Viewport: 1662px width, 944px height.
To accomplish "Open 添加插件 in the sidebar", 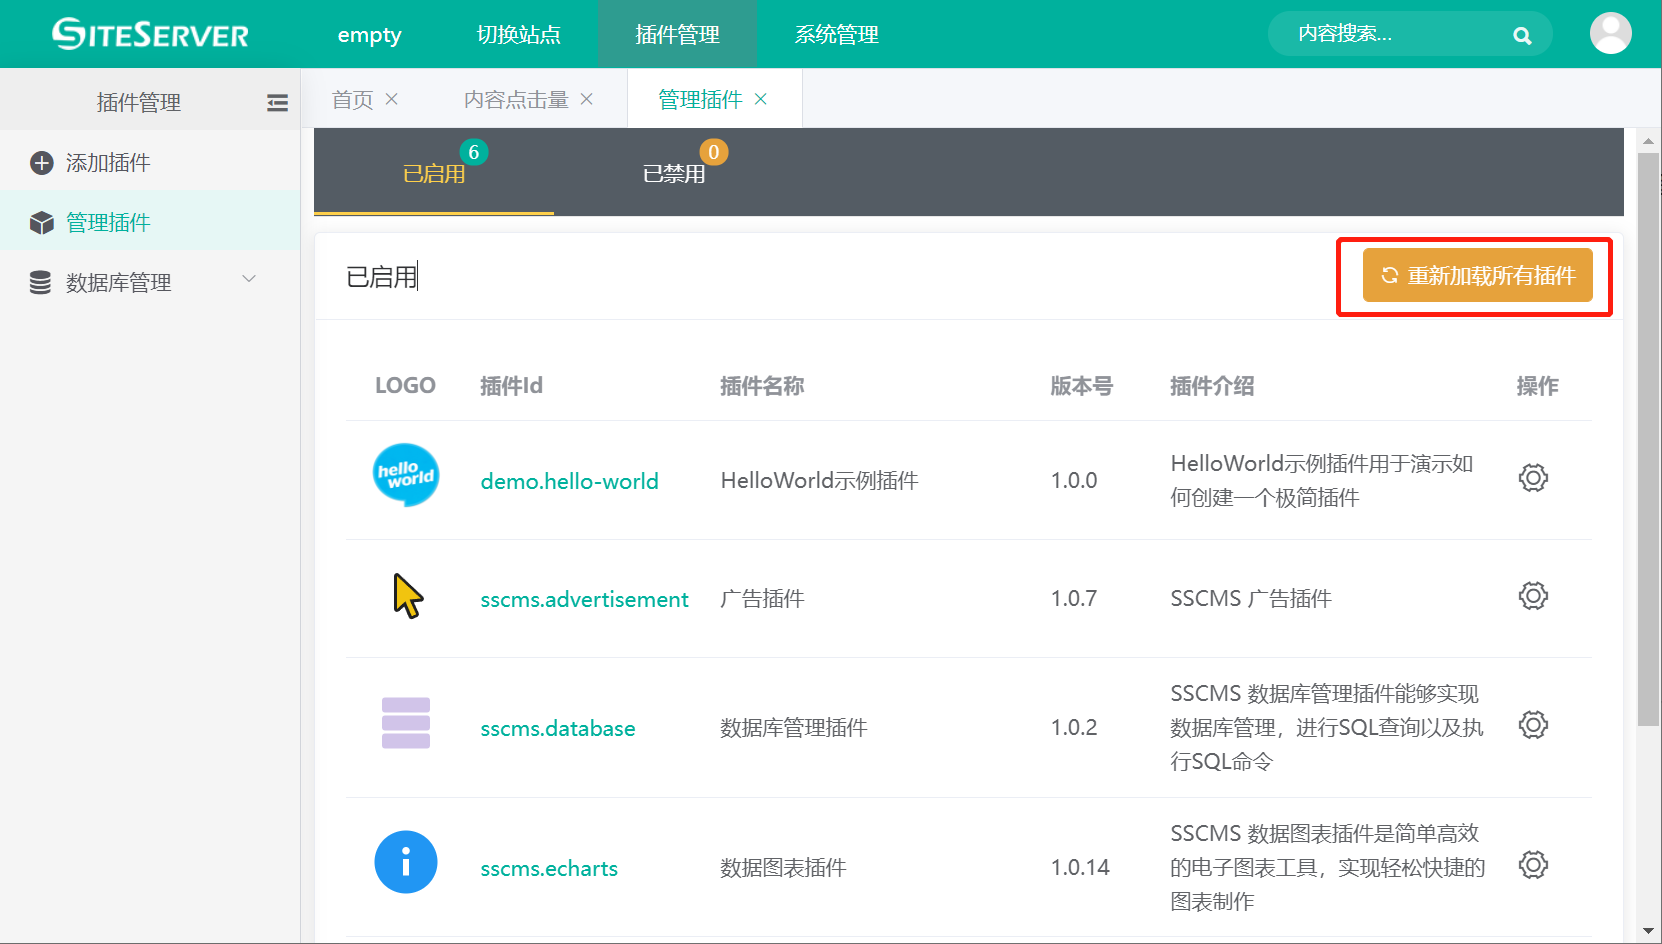I will (108, 163).
